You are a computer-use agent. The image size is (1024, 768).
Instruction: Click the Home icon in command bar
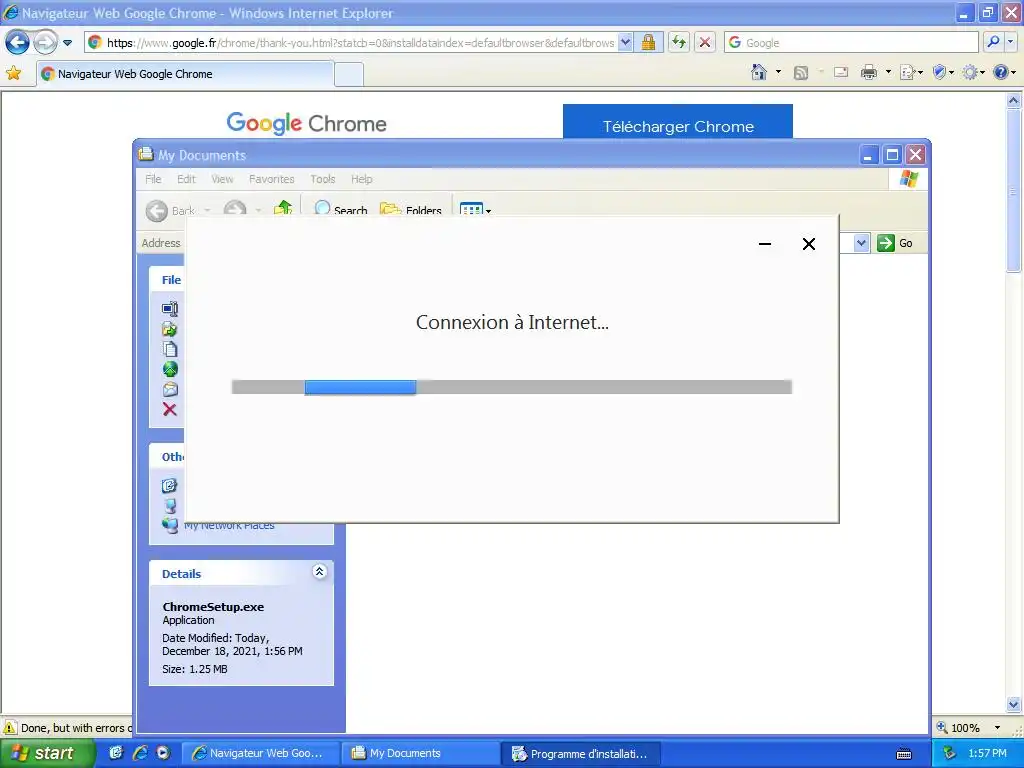click(x=759, y=72)
